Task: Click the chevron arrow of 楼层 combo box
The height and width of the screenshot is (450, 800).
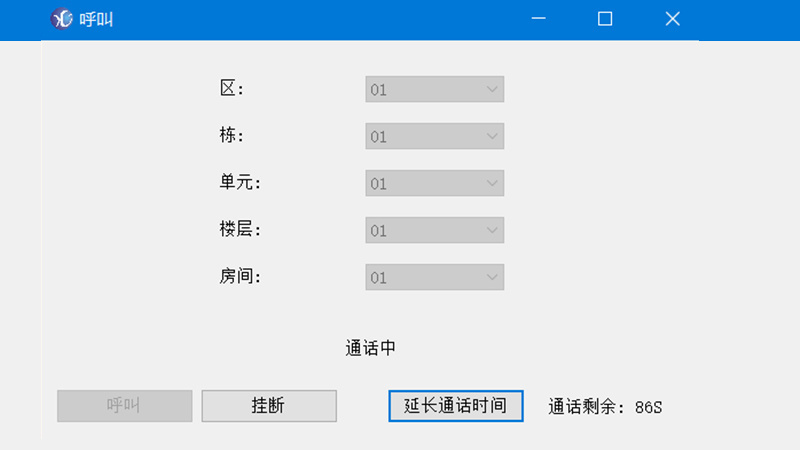Action: (x=492, y=230)
